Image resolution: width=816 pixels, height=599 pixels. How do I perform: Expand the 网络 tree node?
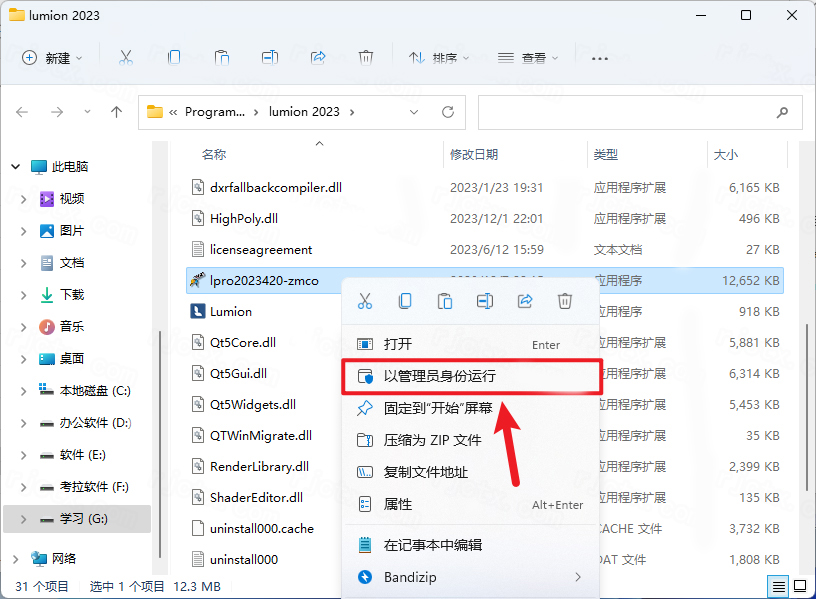(x=16, y=559)
